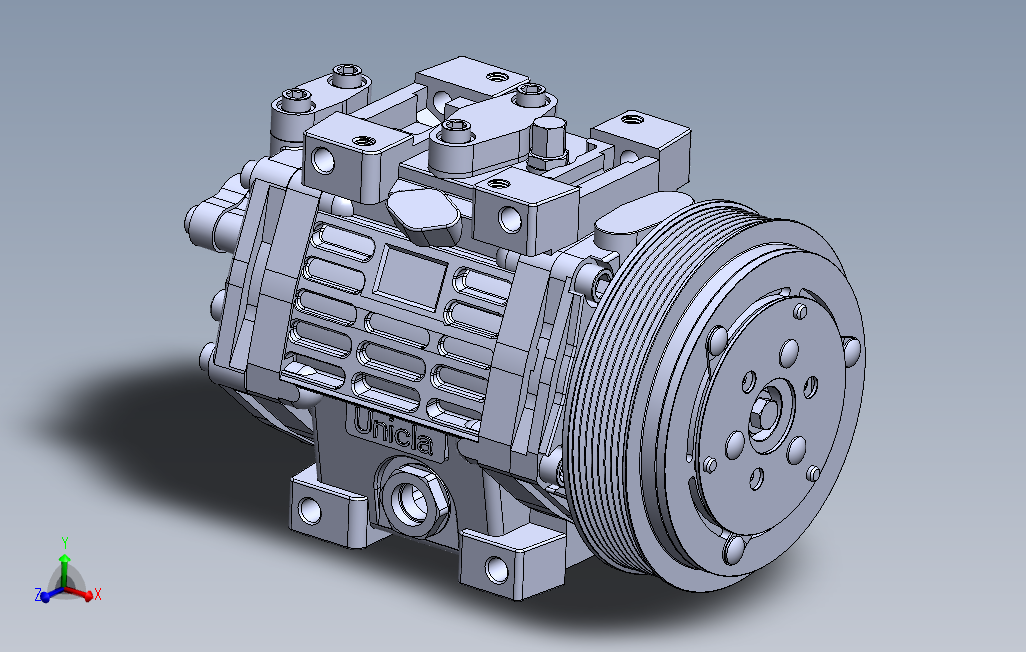Click the blue Z axis of the orientation triad
The width and height of the screenshot is (1026, 652).
coord(48,594)
